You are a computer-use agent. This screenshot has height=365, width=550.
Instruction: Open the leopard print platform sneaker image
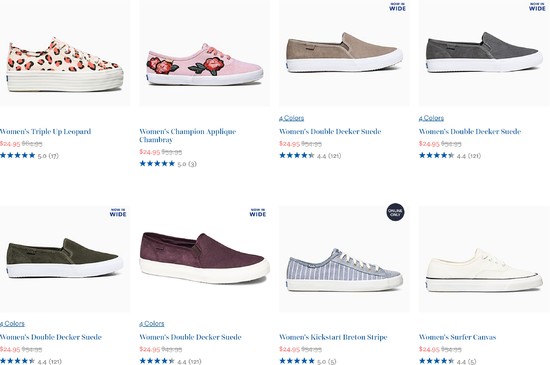[63, 65]
